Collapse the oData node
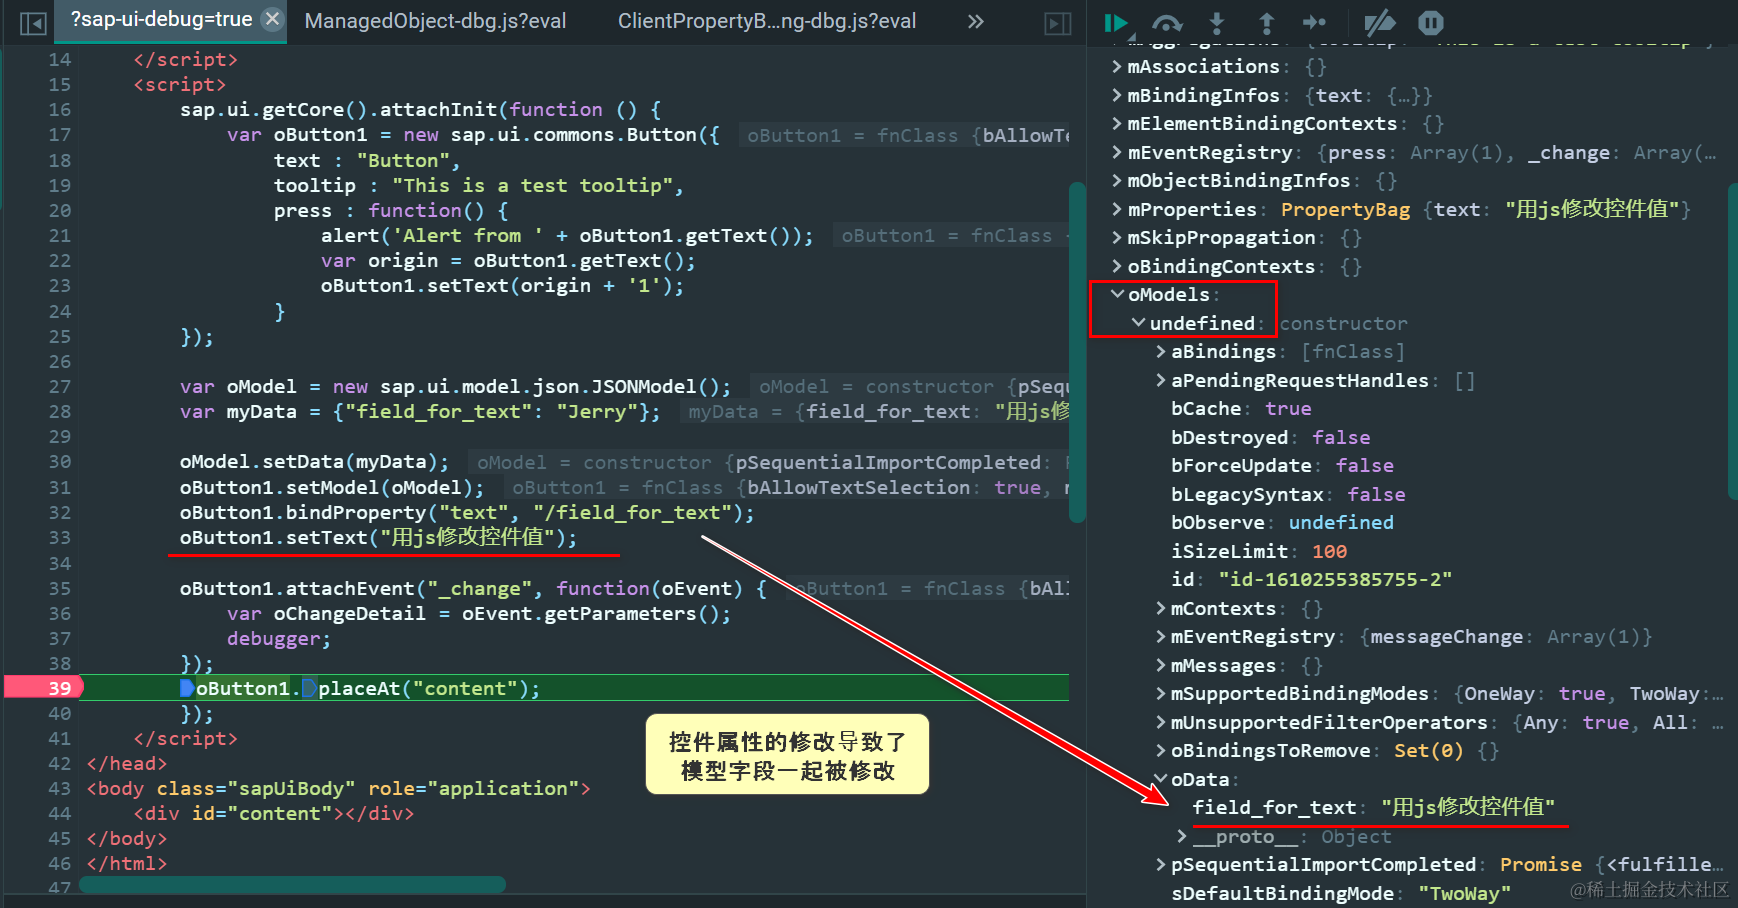Image resolution: width=1738 pixels, height=908 pixels. click(x=1160, y=780)
